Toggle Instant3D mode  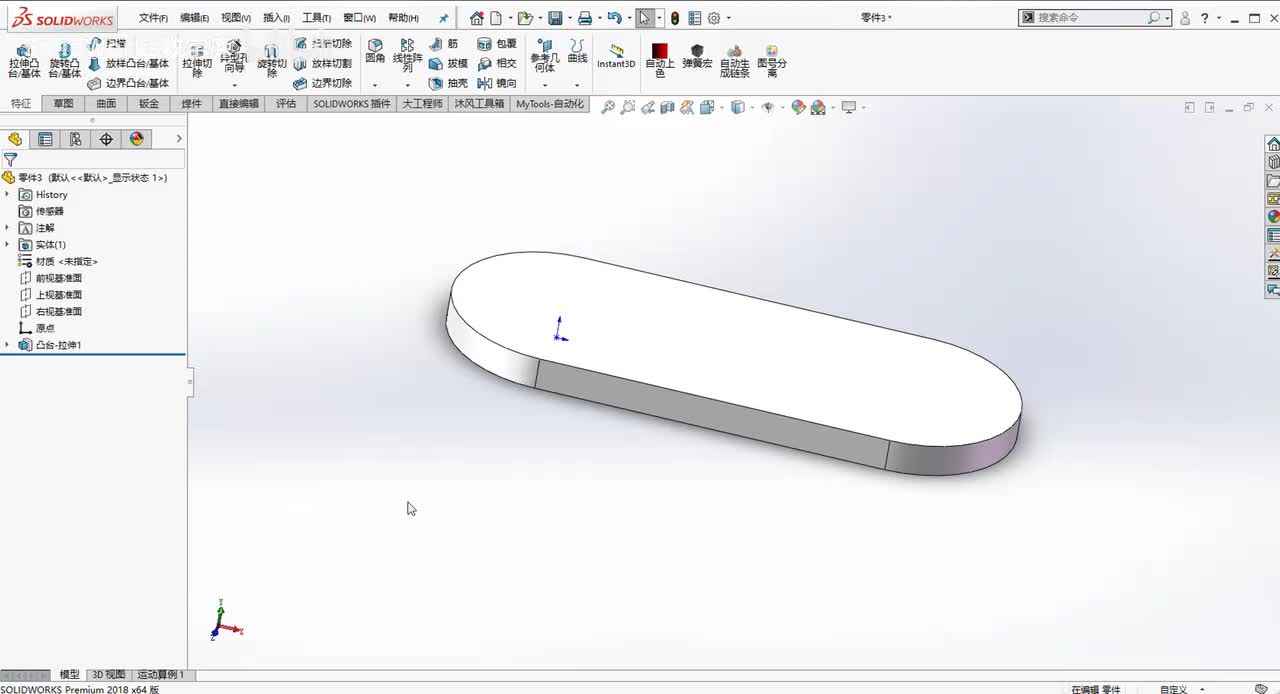(616, 56)
